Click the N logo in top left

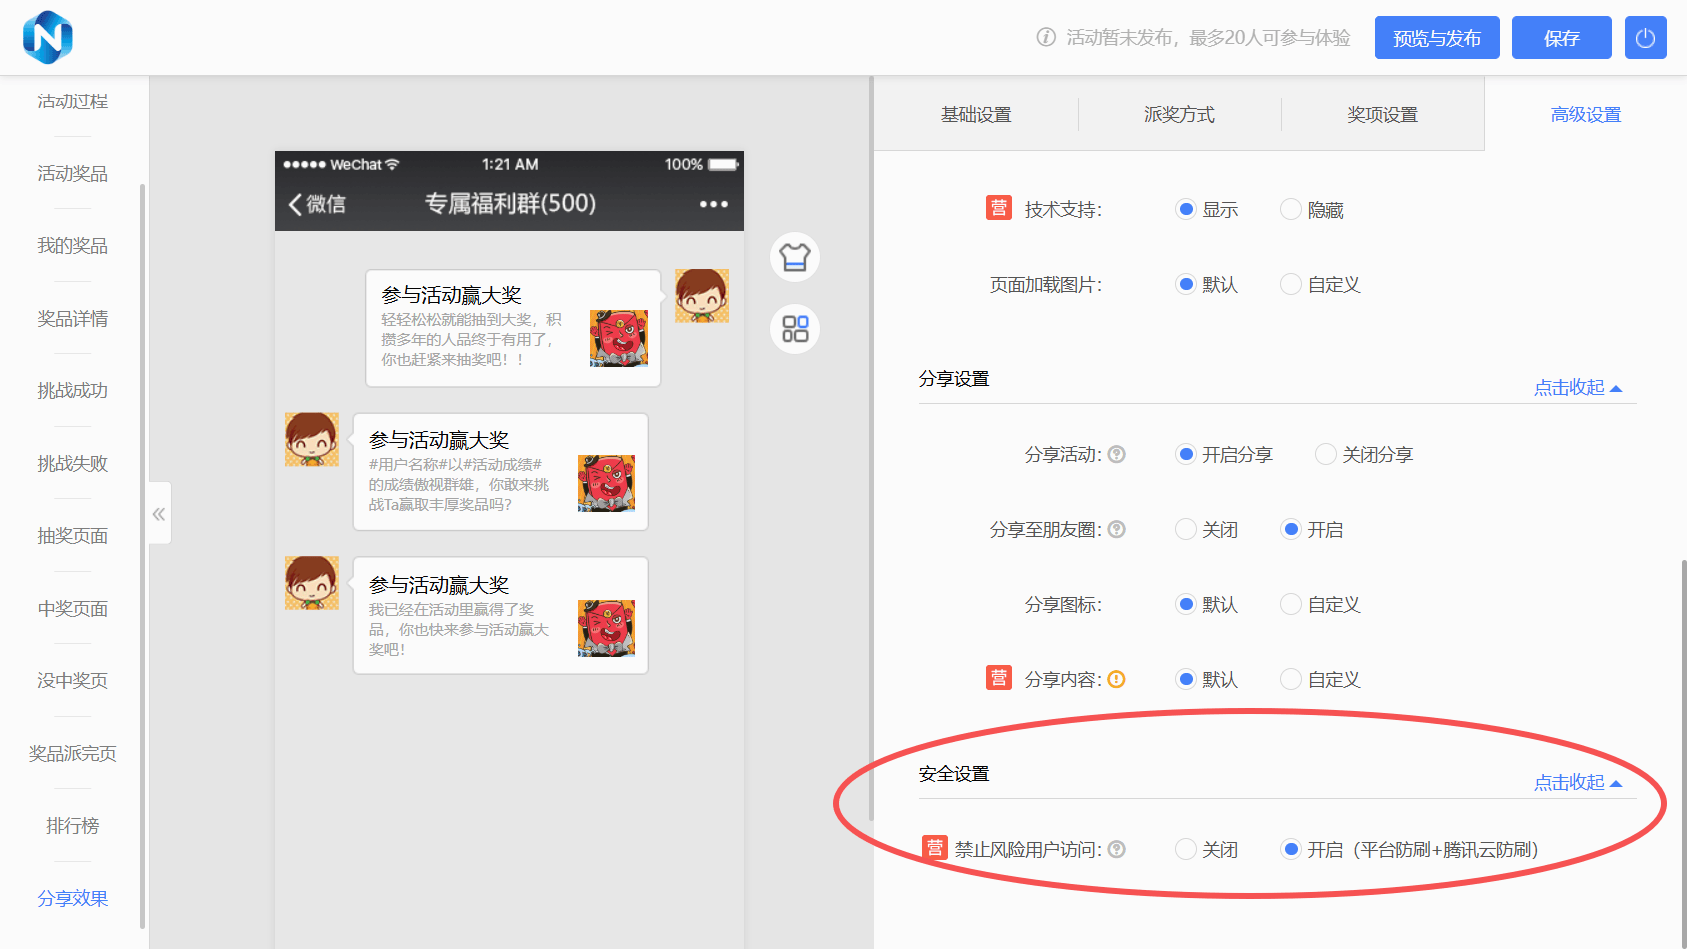pos(47,37)
